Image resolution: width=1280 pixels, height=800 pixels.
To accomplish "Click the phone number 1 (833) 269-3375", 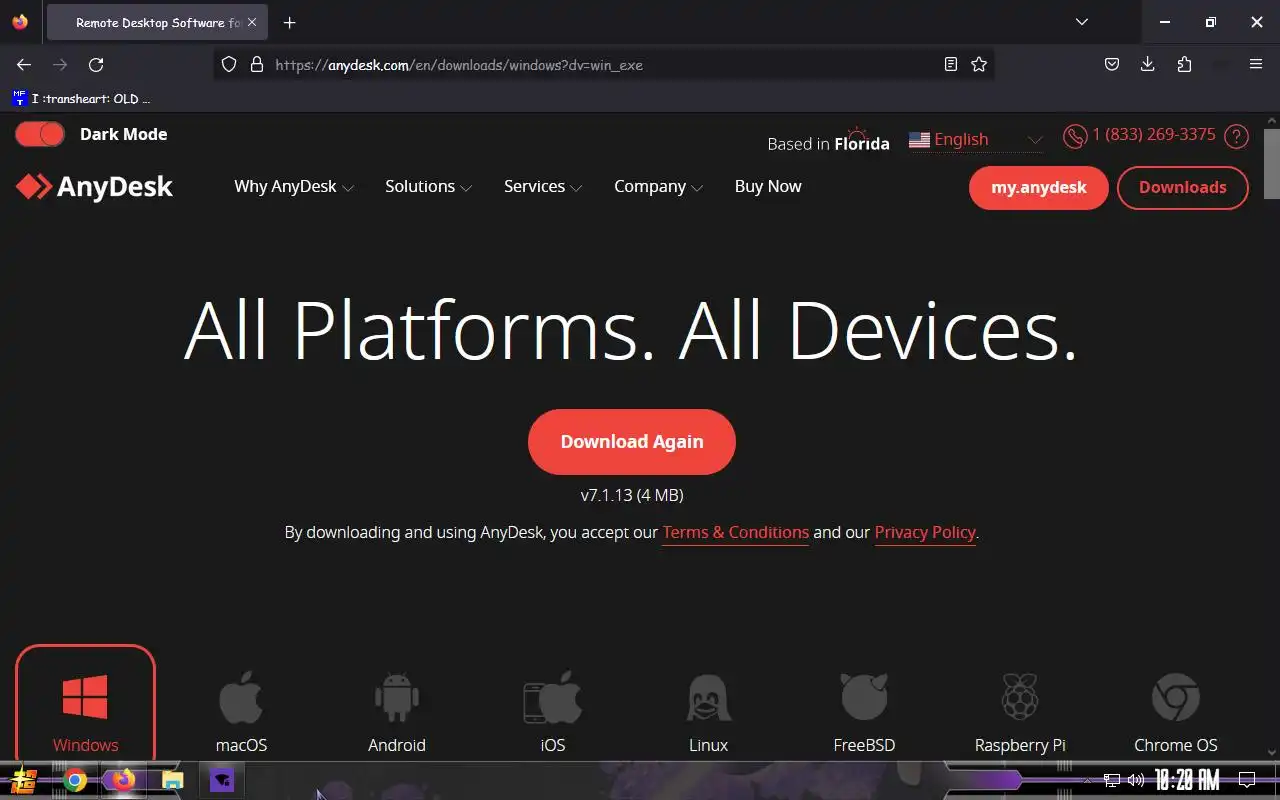I will [1154, 135].
